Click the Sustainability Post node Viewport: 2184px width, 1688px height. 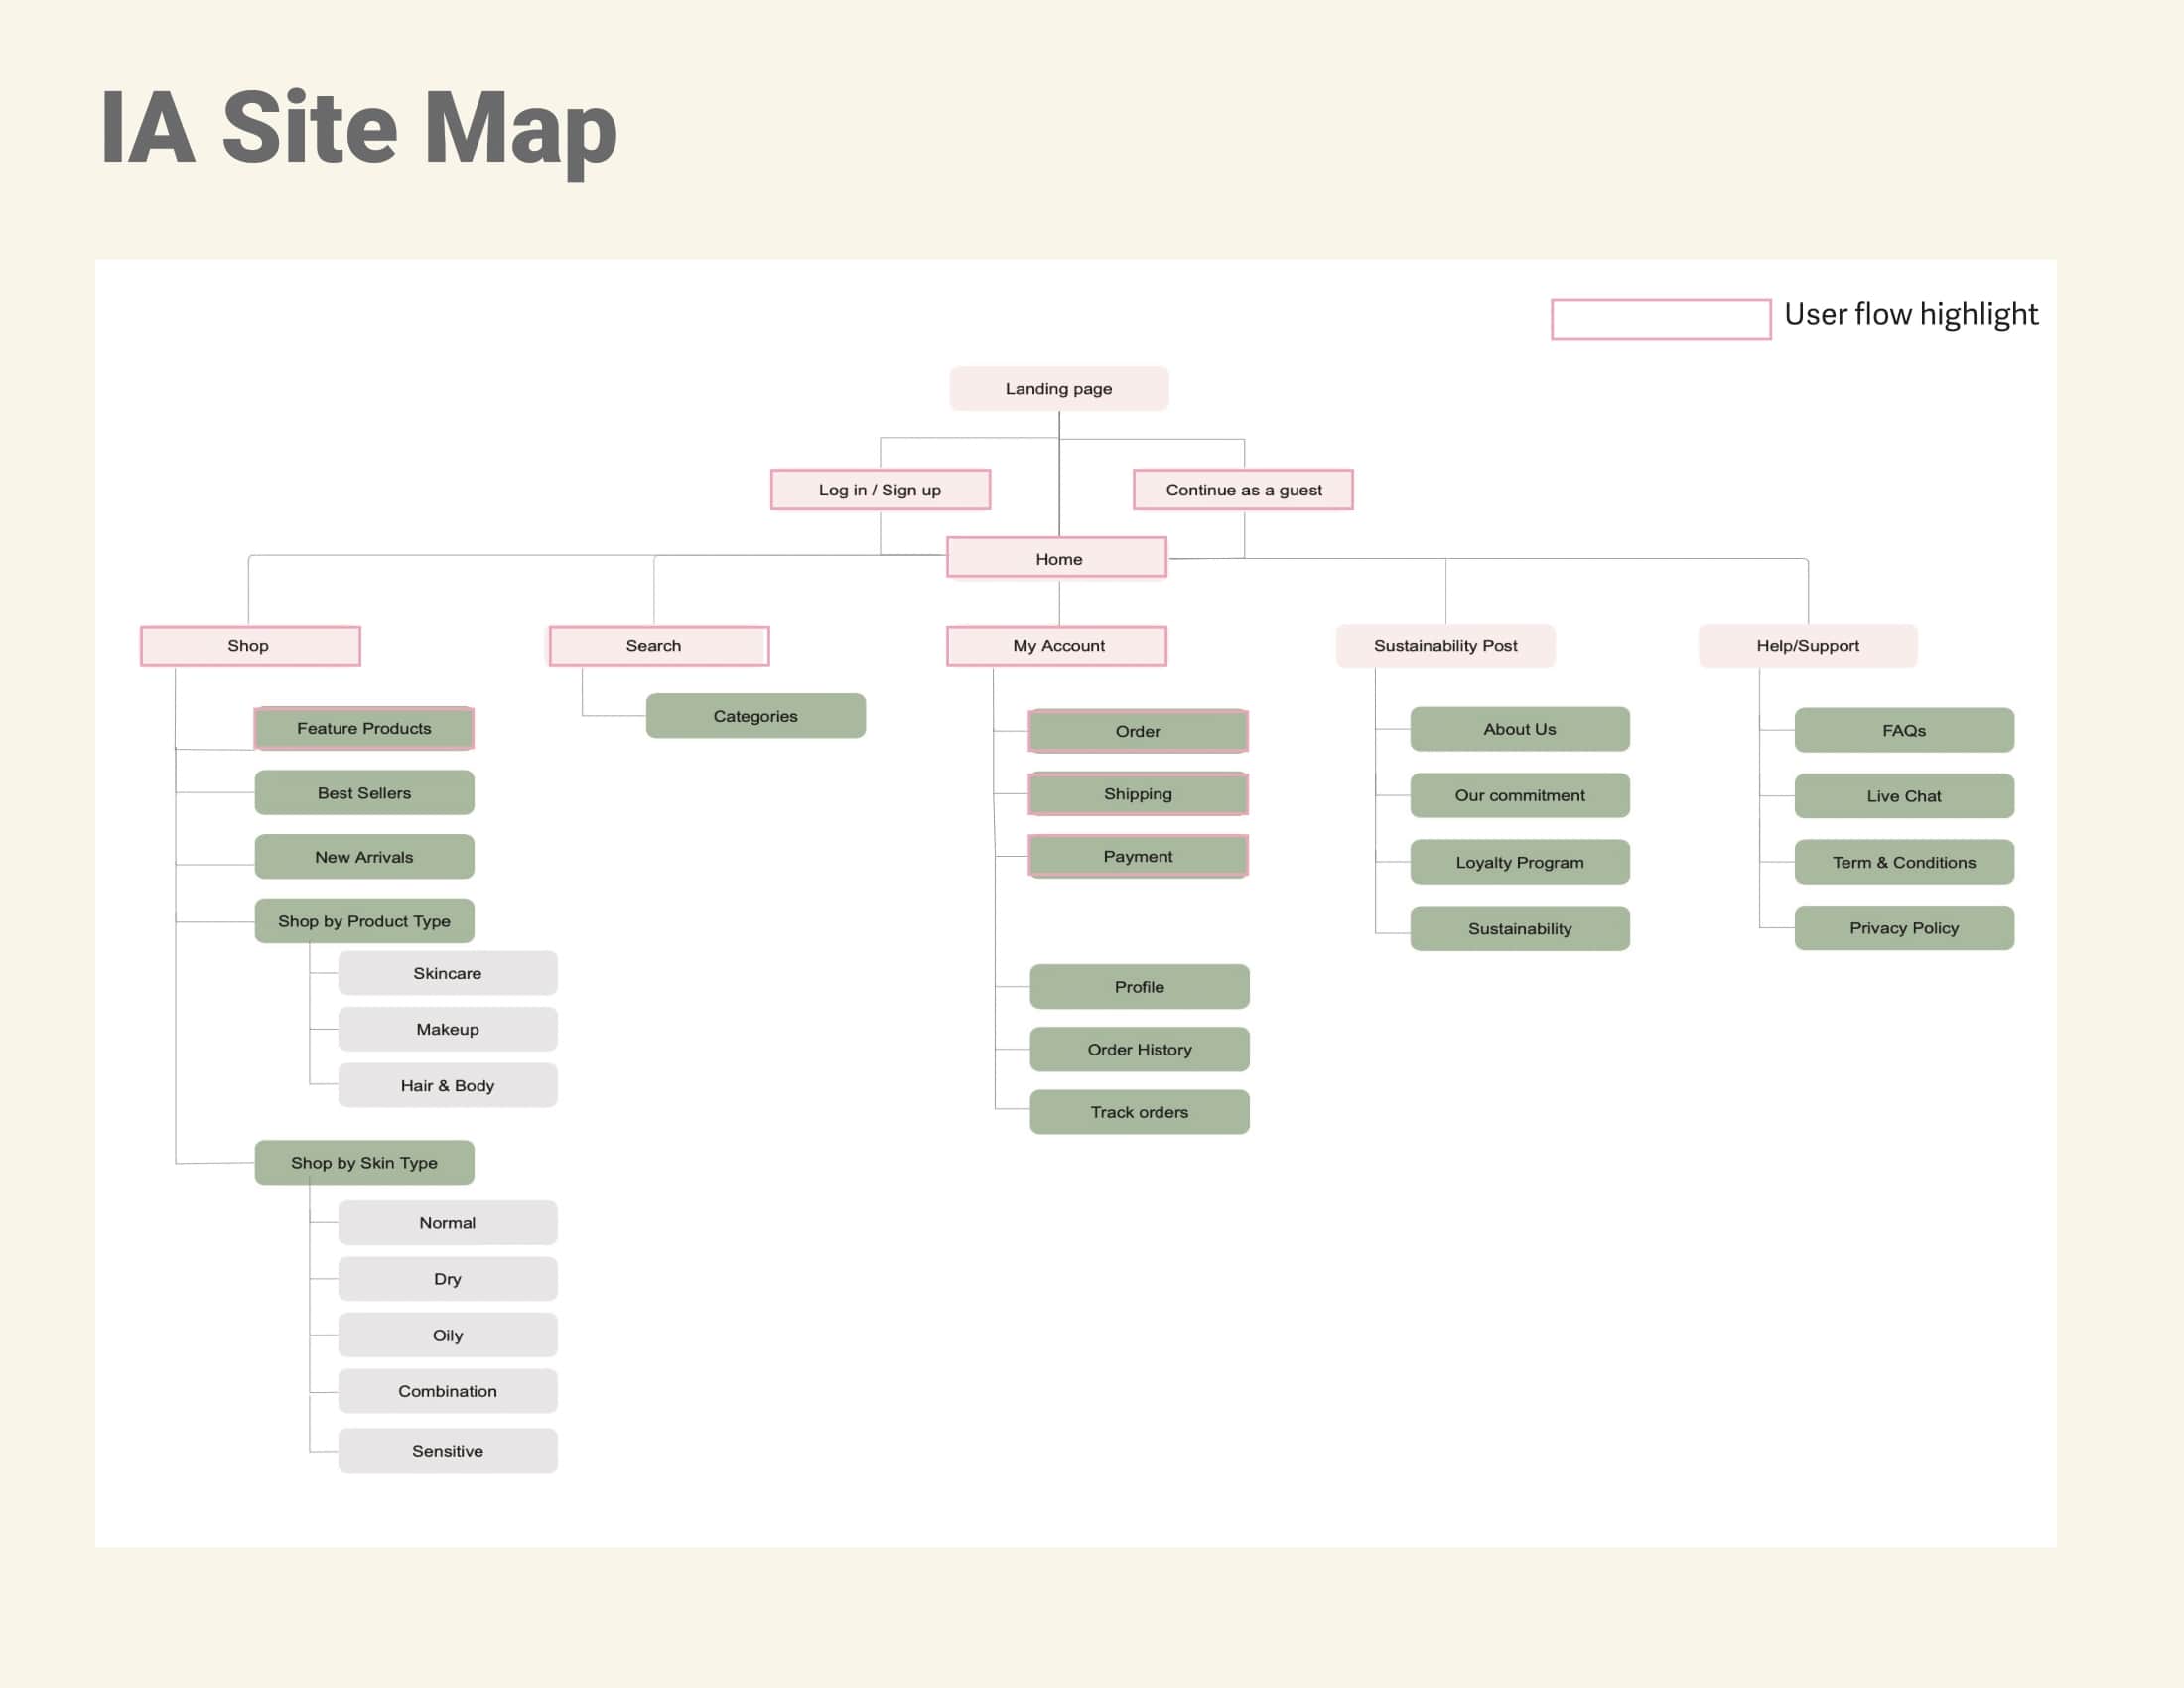tap(1445, 646)
